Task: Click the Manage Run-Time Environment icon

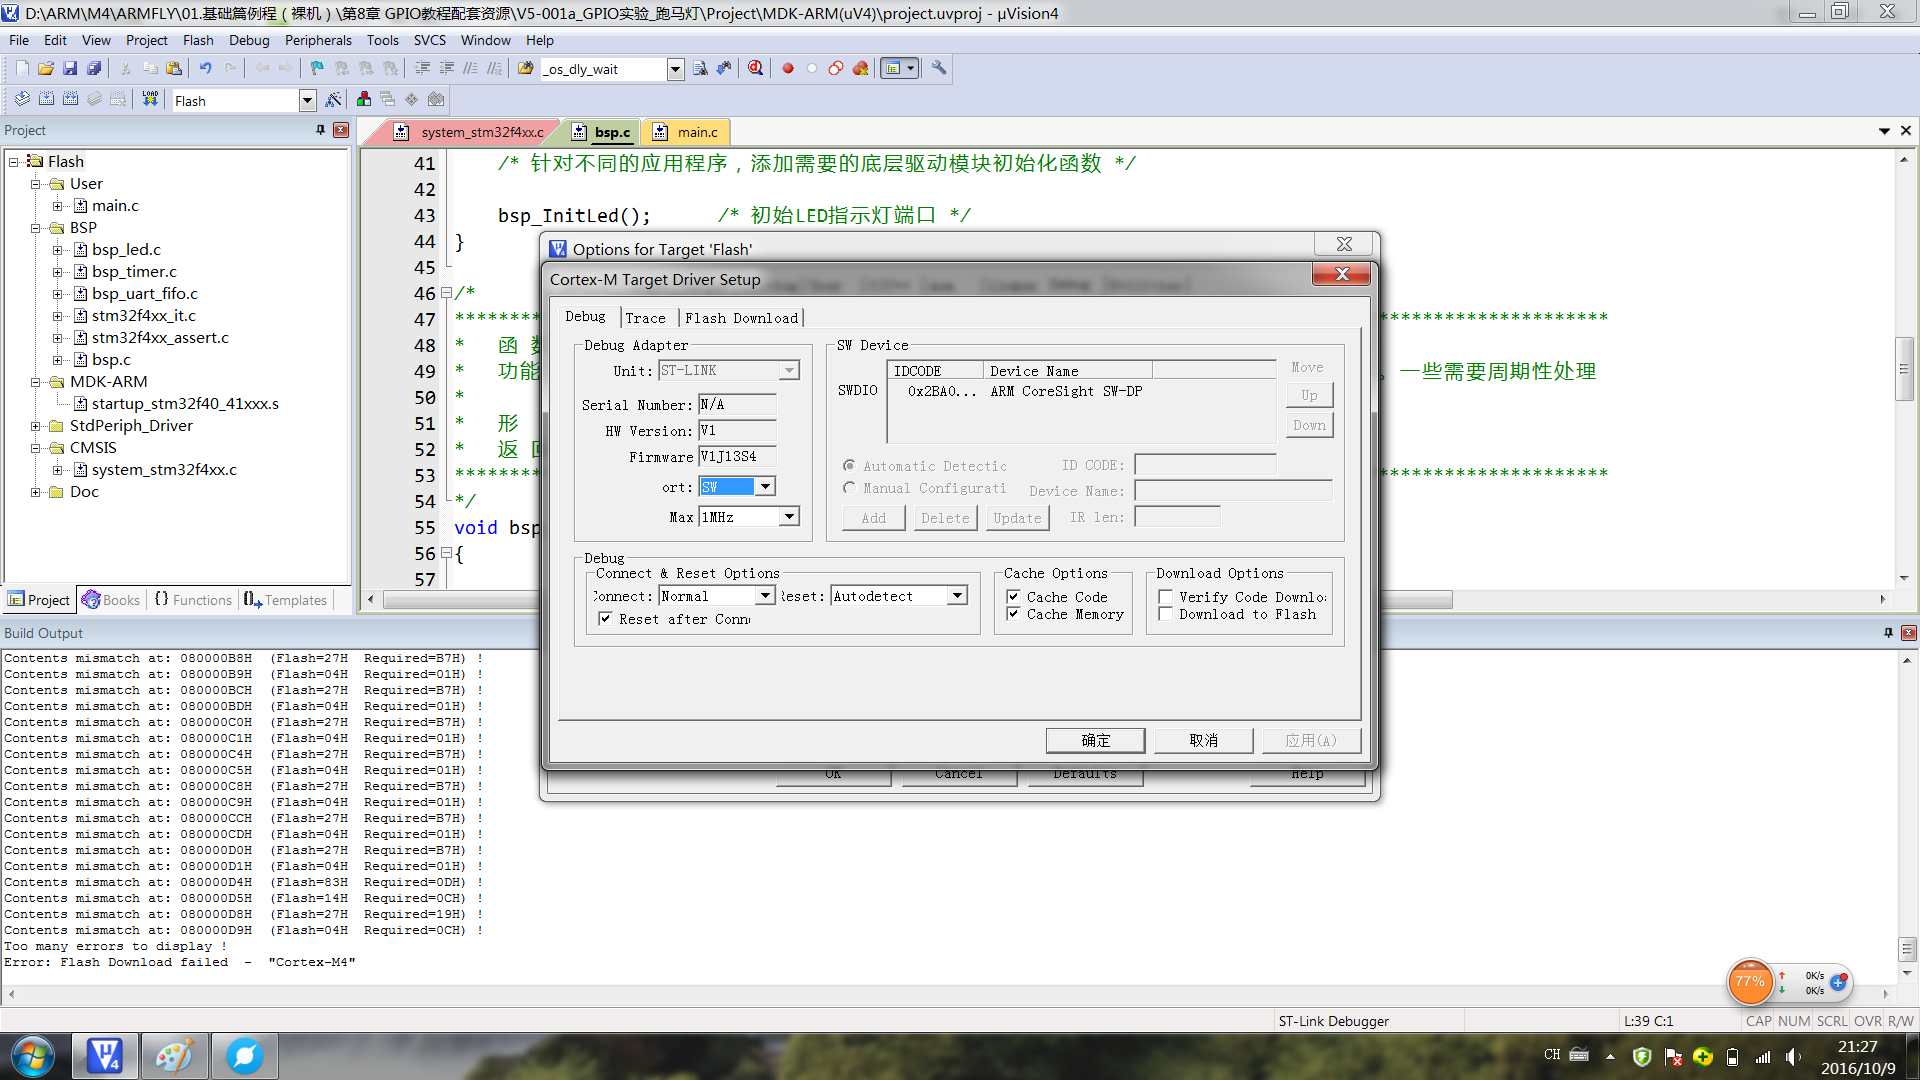Action: 411,99
